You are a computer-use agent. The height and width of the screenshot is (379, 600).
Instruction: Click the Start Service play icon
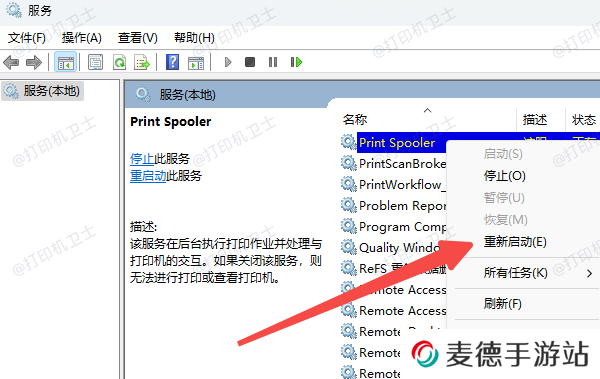tap(228, 62)
